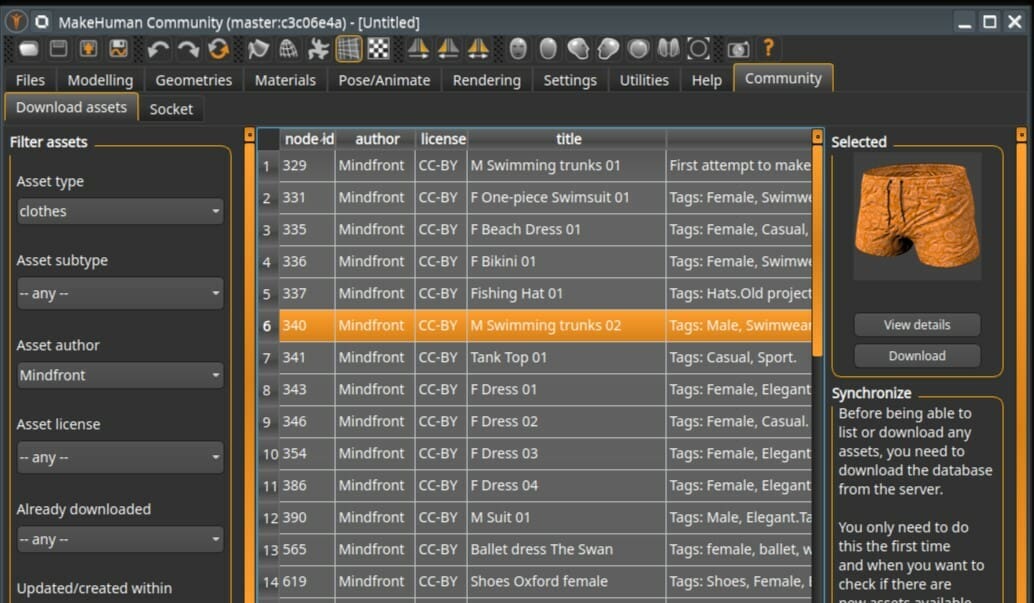This screenshot has width=1034, height=603.
Task: Toggle the Smooth mesh toolbar icon
Action: (x=258, y=49)
